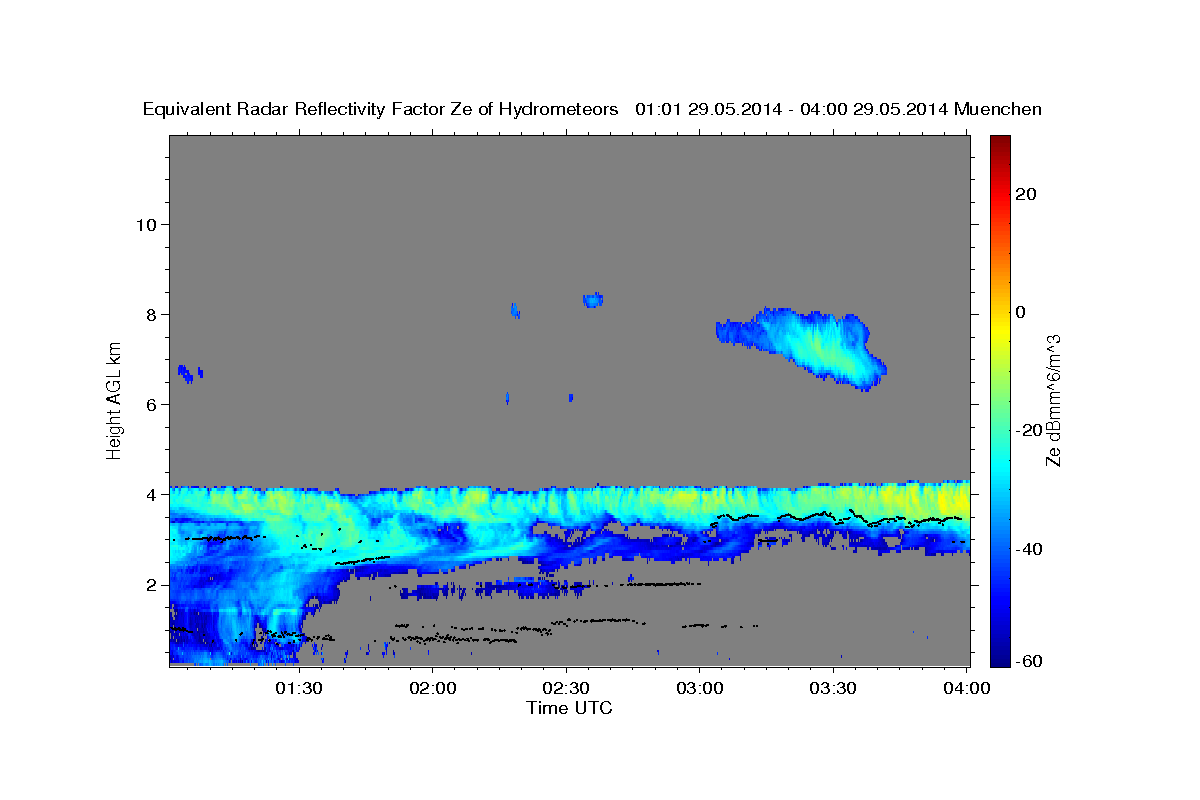
Task: Click the colorbar label 0
Action: [x=1020, y=312]
